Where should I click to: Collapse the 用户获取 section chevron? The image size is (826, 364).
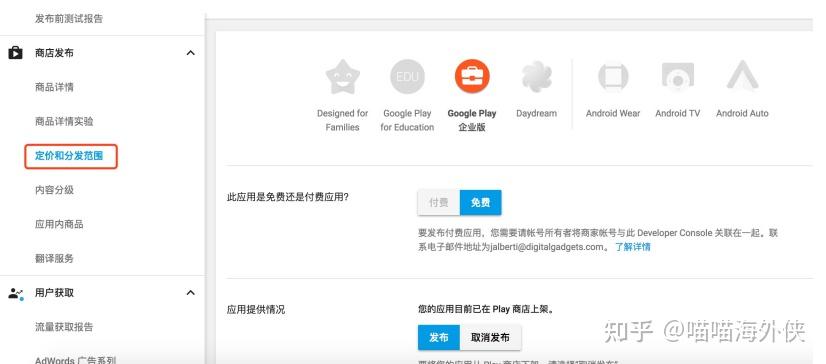click(191, 293)
